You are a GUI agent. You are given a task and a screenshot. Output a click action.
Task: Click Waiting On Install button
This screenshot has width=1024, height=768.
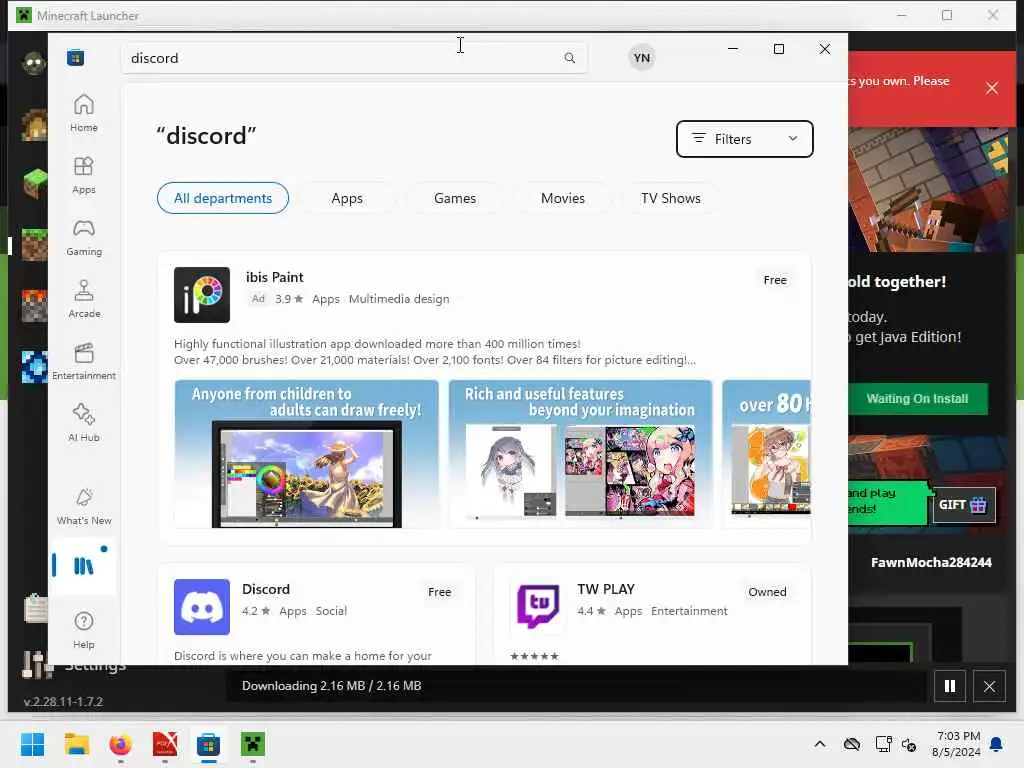(917, 398)
